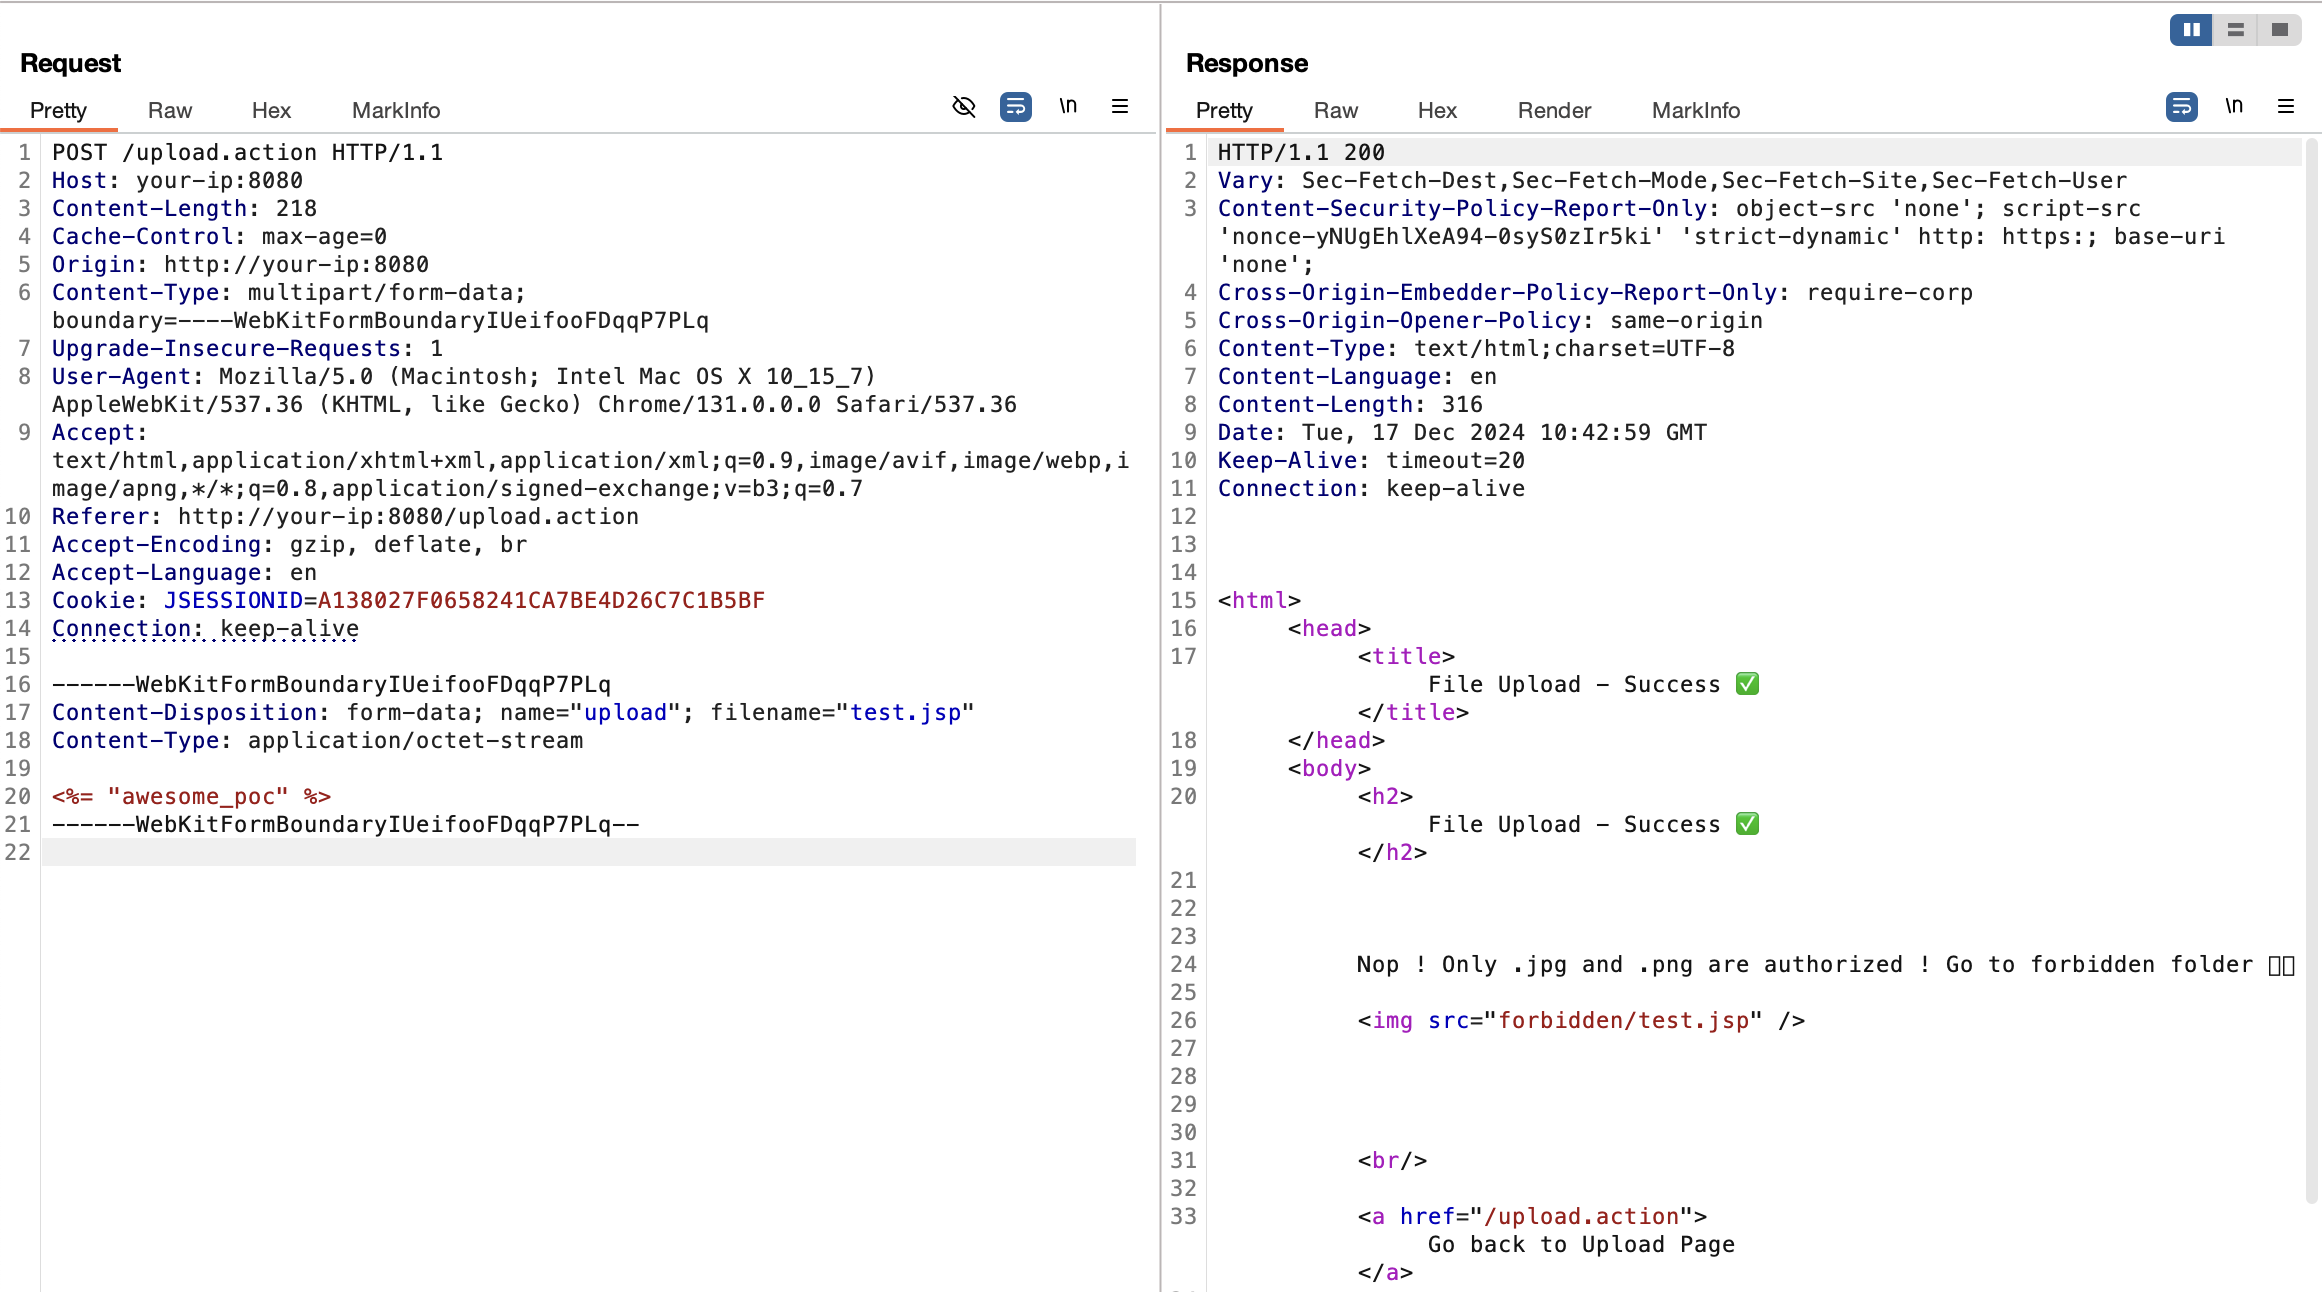Select top-bottom stacked layout icon
This screenshot has width=2322, height=1292.
[x=2236, y=30]
